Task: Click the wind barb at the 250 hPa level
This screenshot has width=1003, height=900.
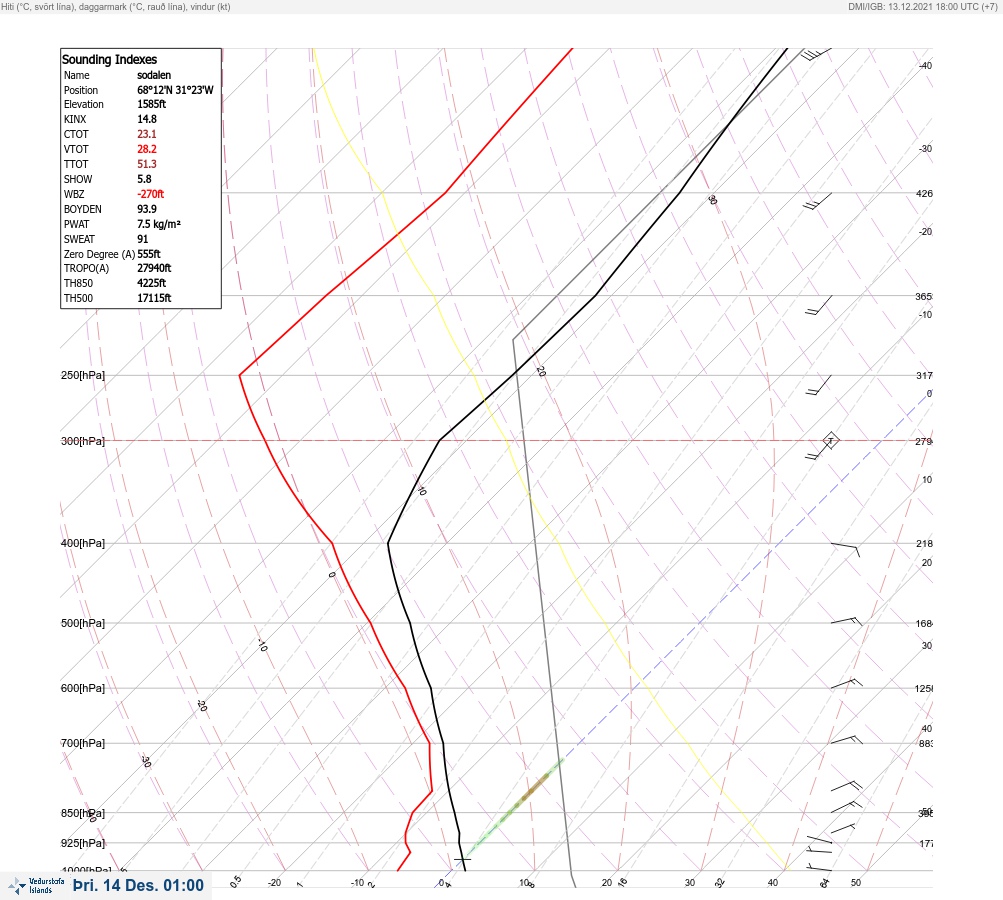Action: point(818,385)
